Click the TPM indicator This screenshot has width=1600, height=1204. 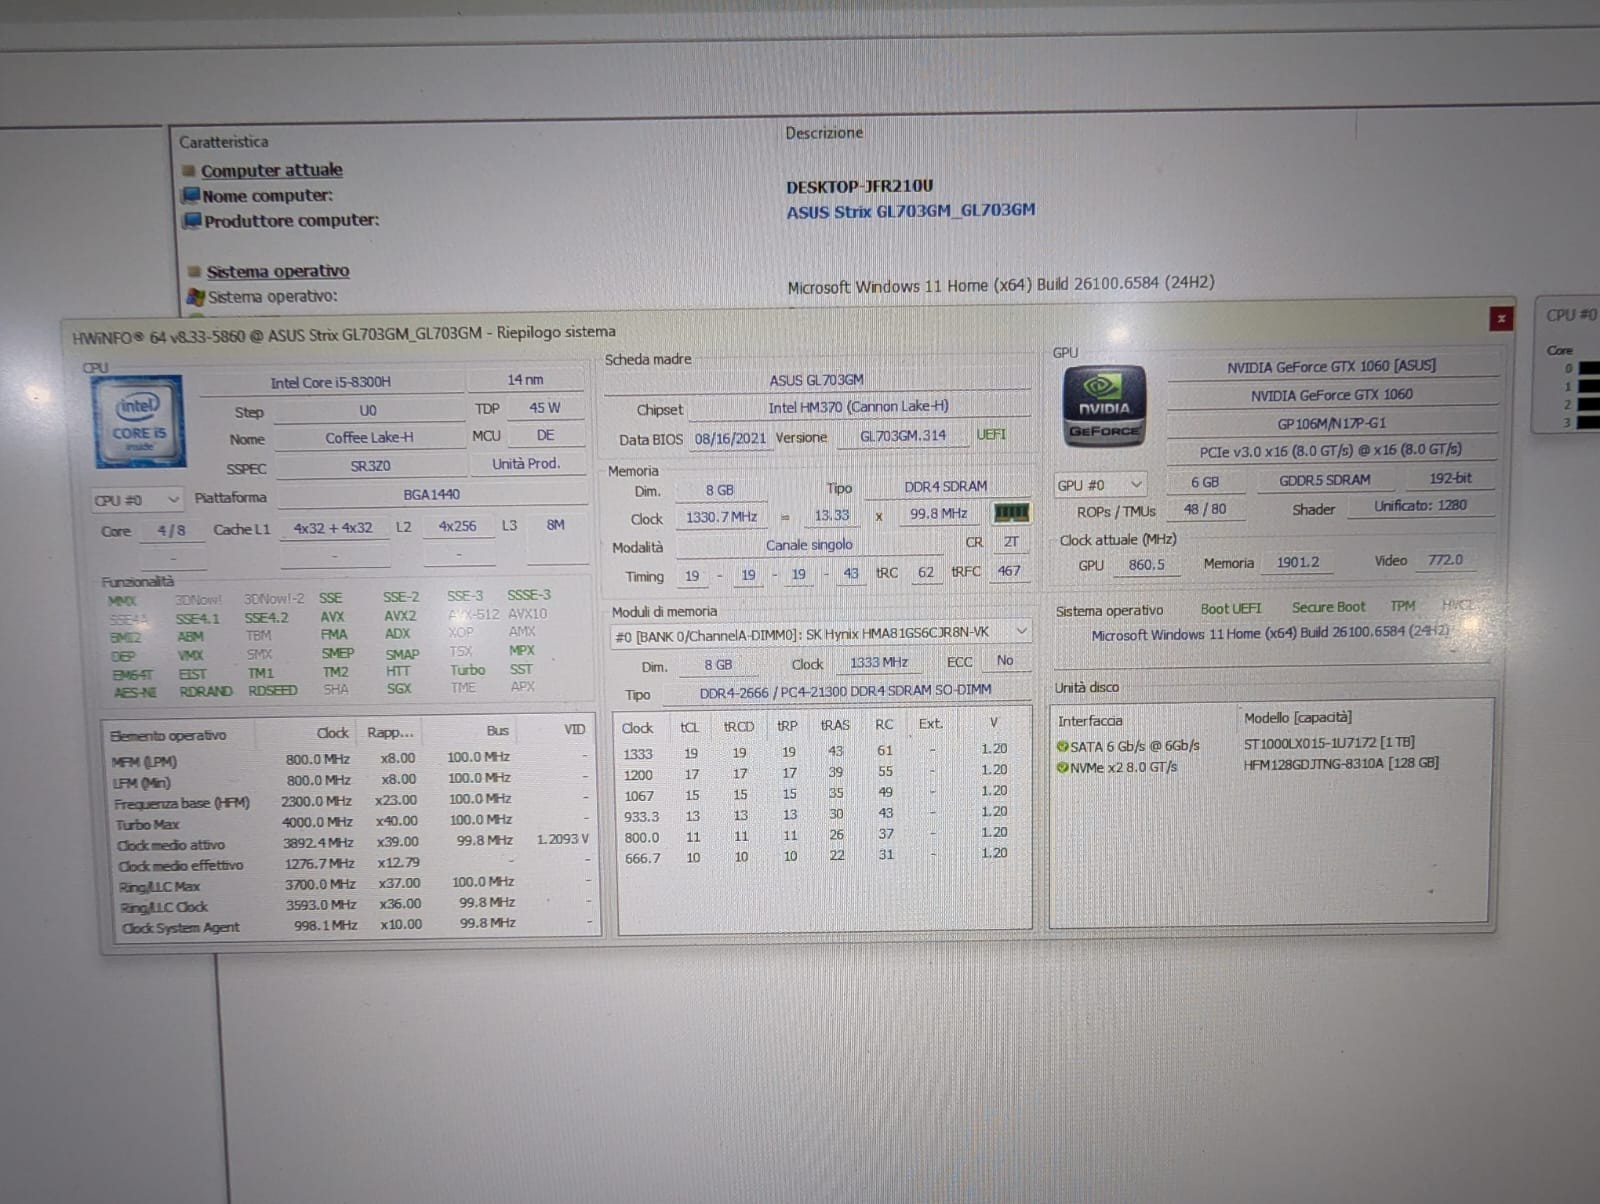(1403, 606)
